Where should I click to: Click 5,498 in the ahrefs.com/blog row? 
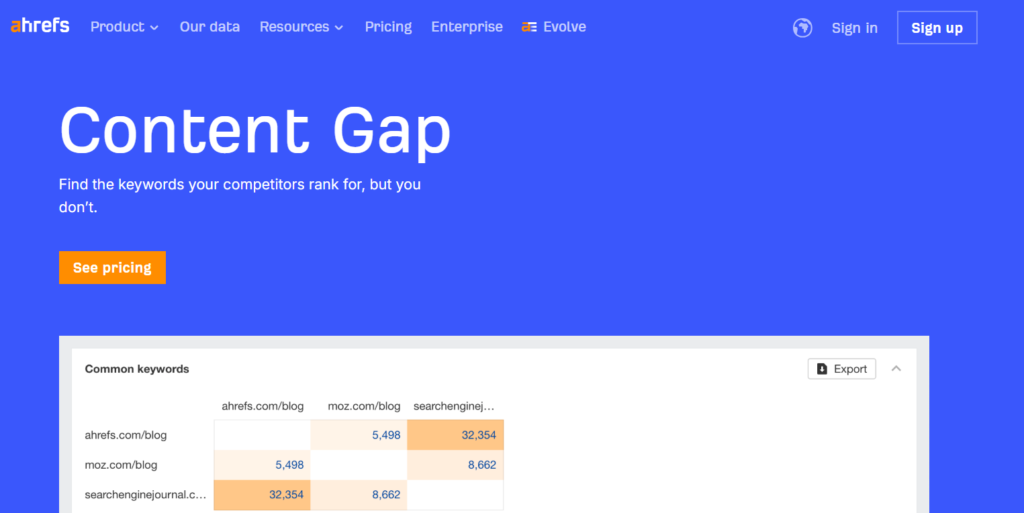[386, 435]
